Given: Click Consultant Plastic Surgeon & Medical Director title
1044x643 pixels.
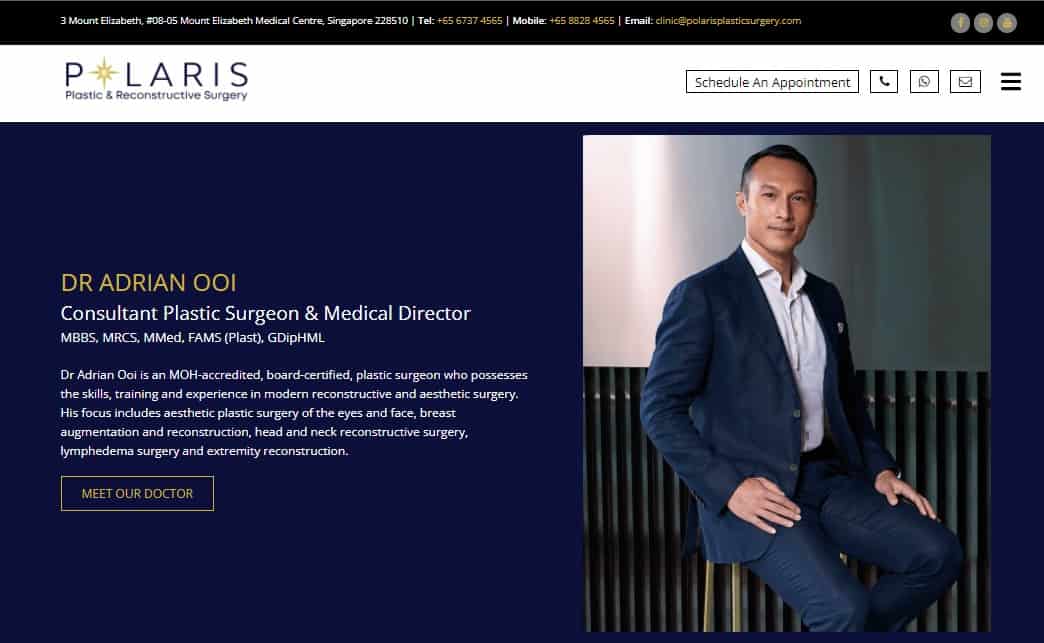Looking at the screenshot, I should [x=266, y=313].
